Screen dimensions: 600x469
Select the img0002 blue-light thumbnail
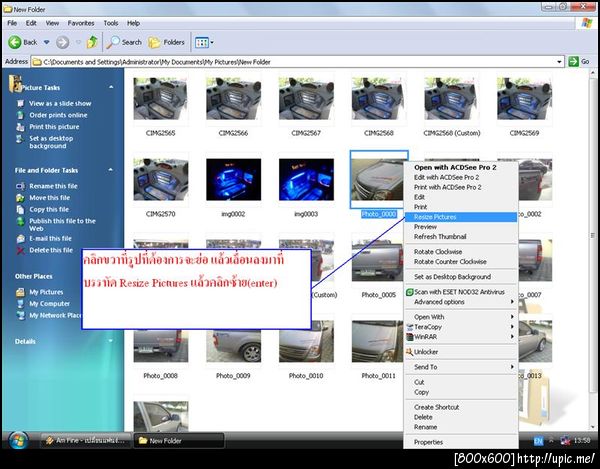click(x=233, y=179)
